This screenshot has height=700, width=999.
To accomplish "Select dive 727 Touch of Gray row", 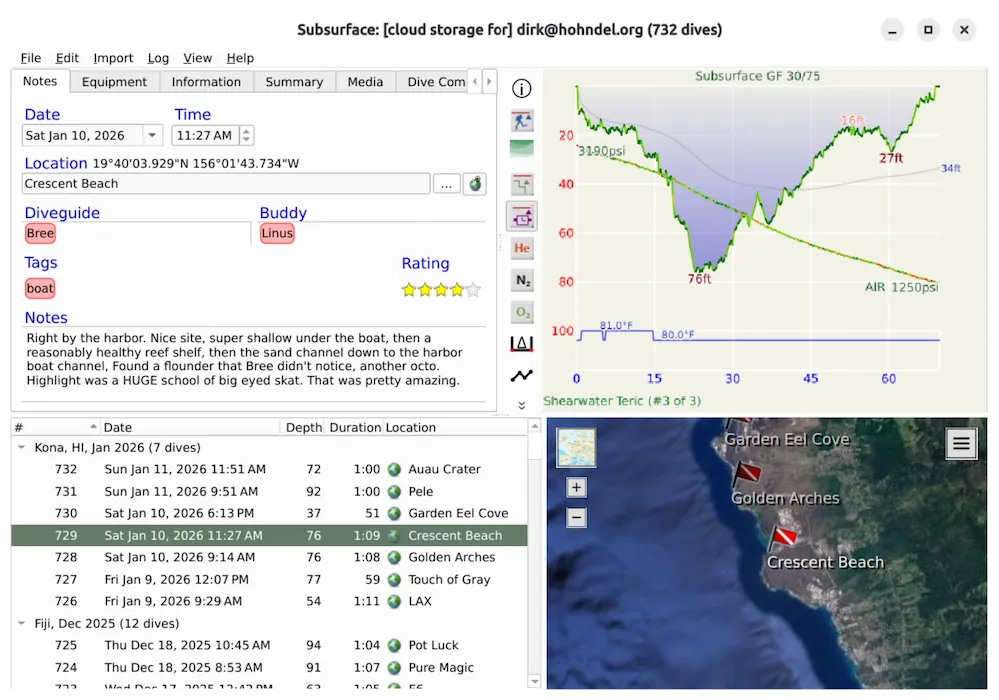I will click(269, 580).
